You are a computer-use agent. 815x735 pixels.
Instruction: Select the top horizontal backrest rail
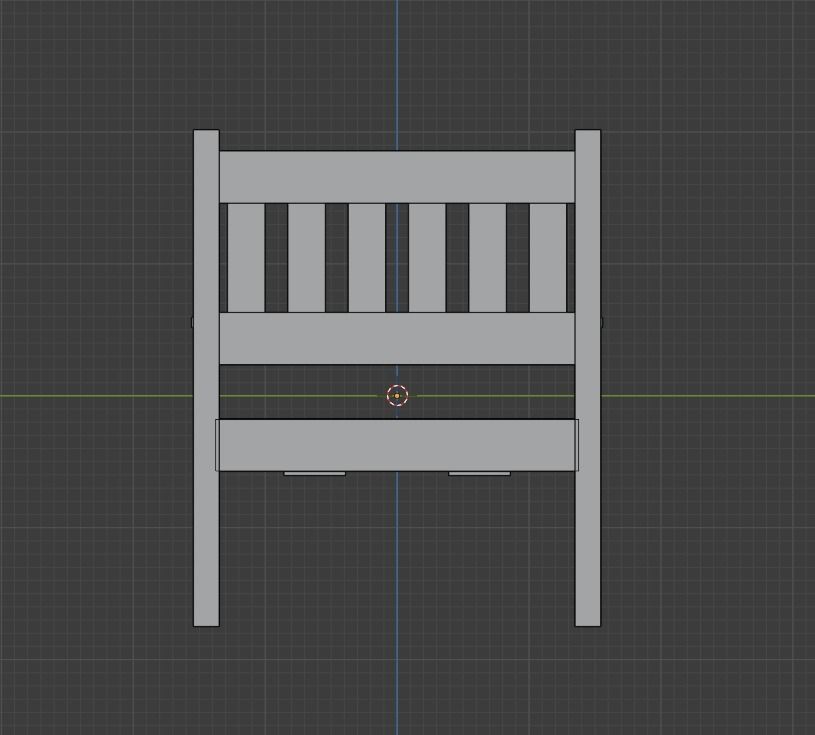click(x=397, y=177)
